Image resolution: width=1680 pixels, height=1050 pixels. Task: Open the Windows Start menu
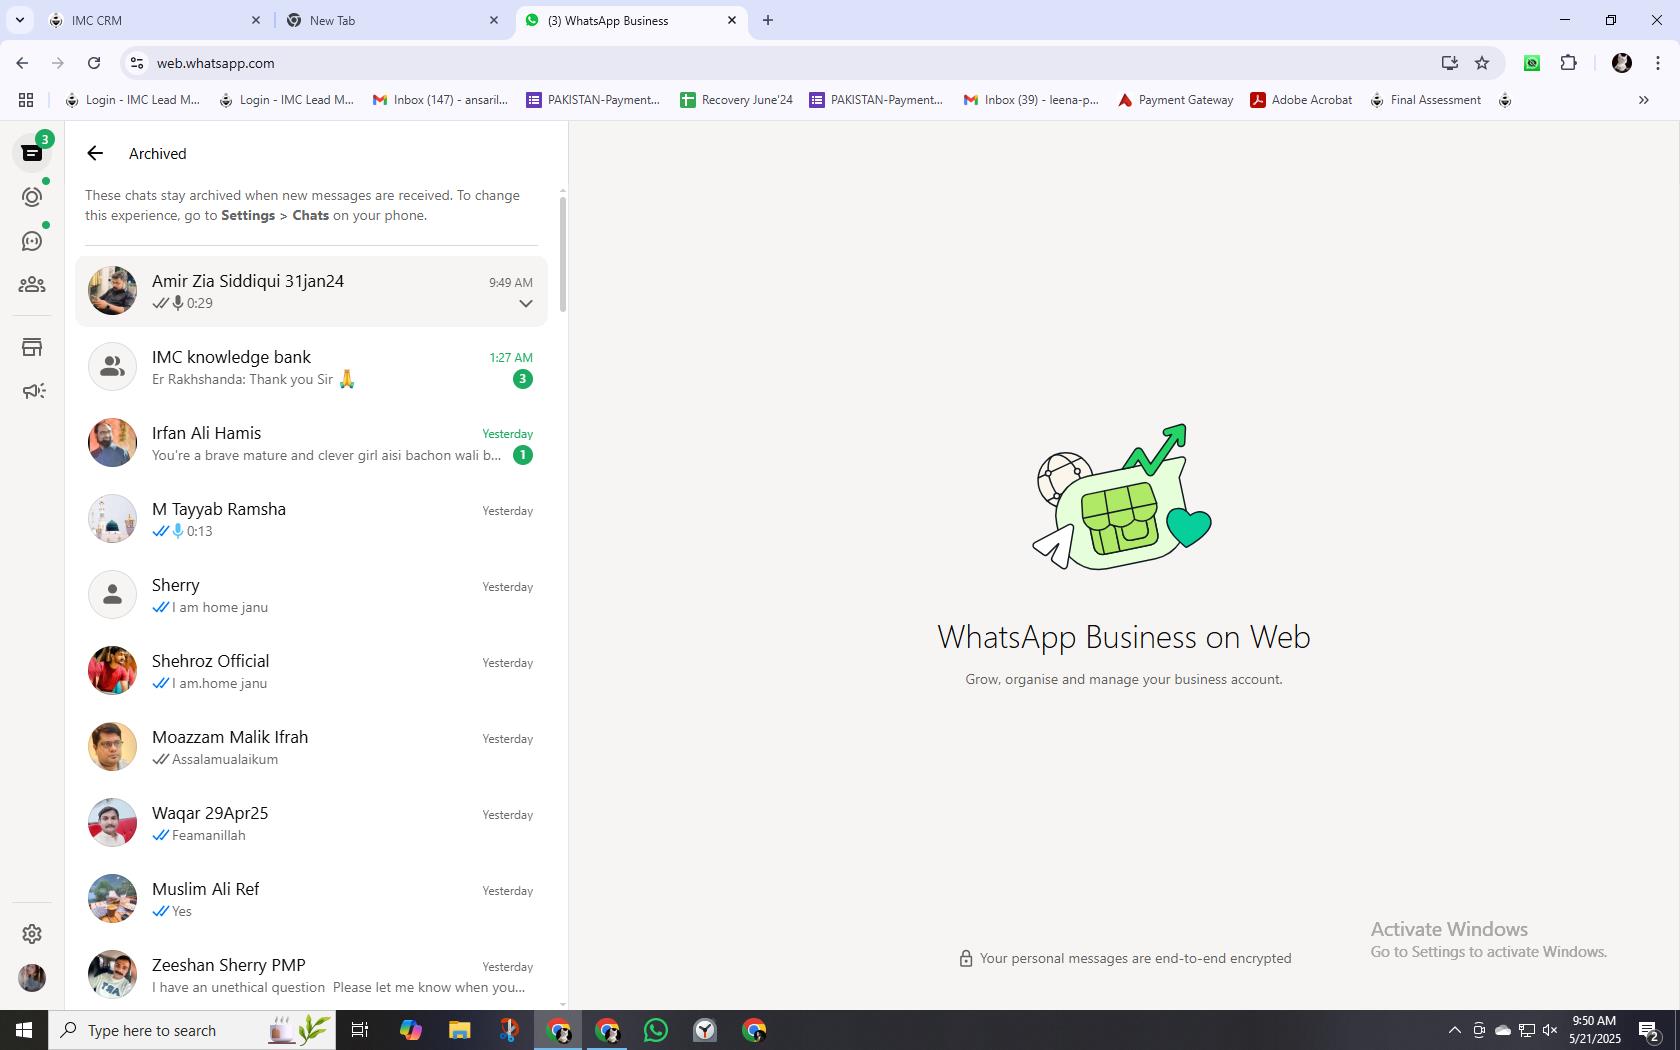[x=24, y=1030]
